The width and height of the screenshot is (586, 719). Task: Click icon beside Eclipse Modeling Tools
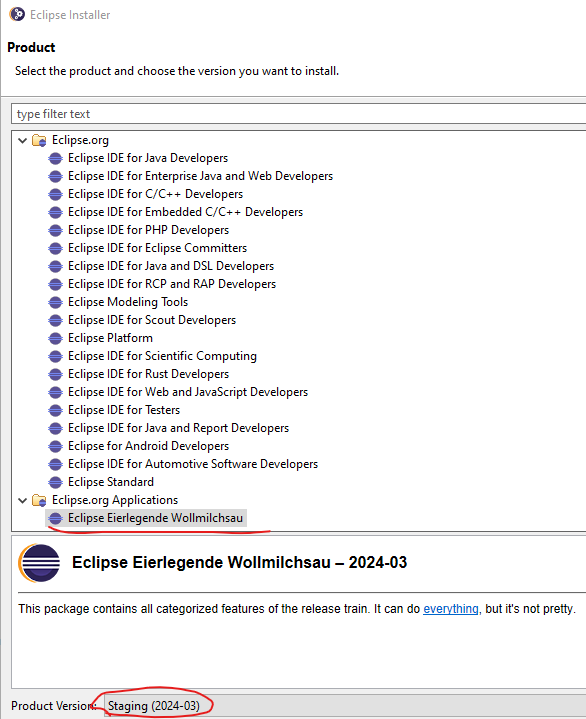pyautogui.click(x=55, y=302)
